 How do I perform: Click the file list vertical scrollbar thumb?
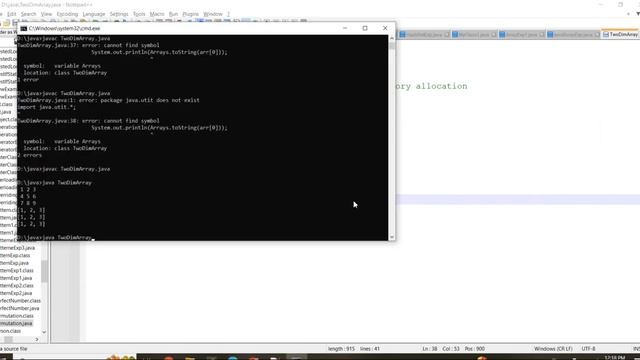point(44,271)
